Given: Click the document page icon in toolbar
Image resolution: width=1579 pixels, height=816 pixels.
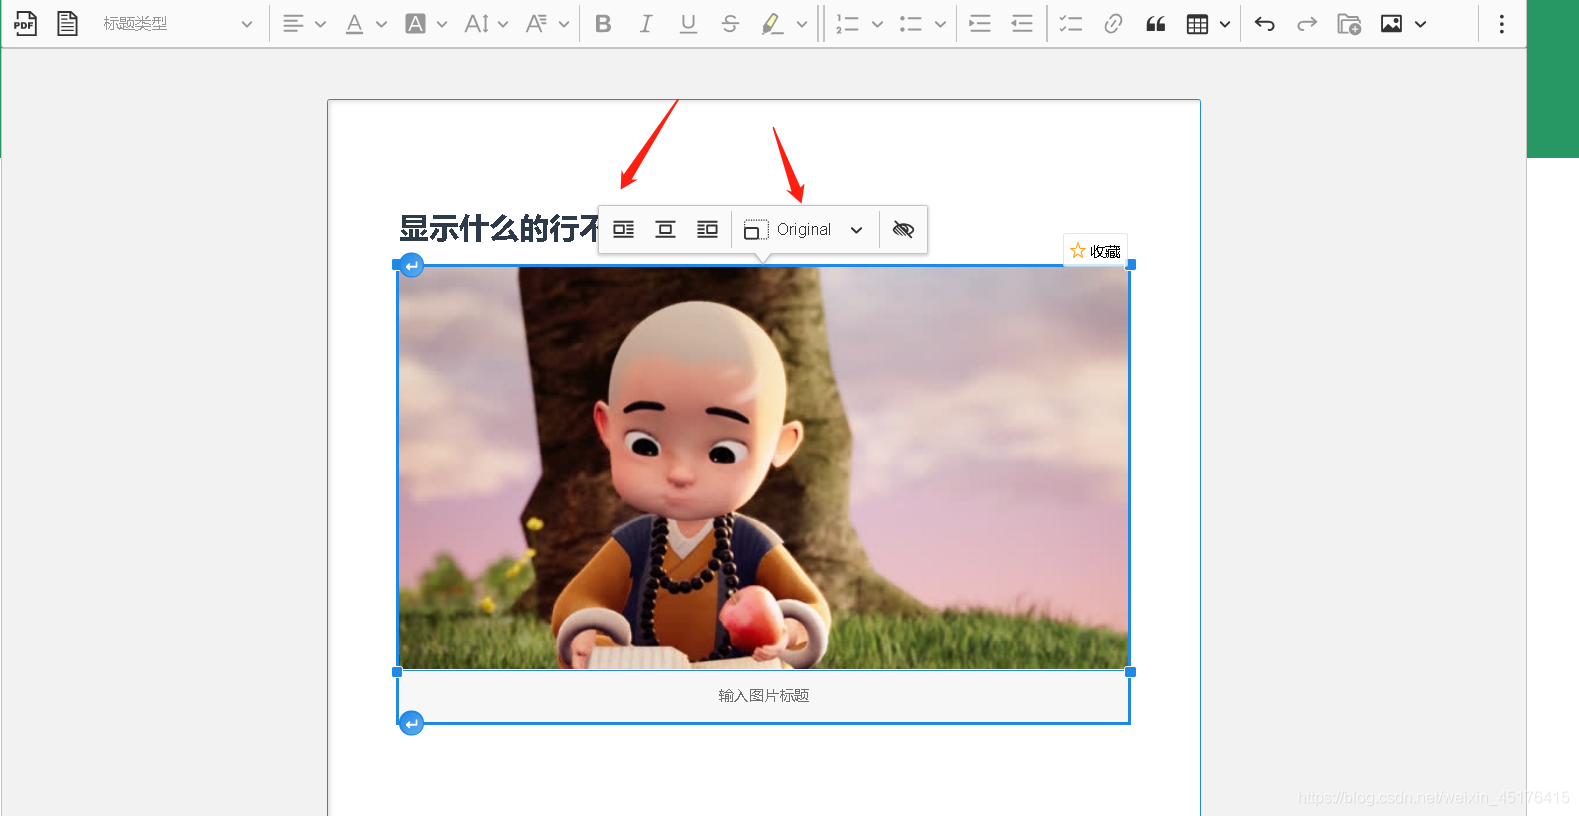Looking at the screenshot, I should 67,23.
